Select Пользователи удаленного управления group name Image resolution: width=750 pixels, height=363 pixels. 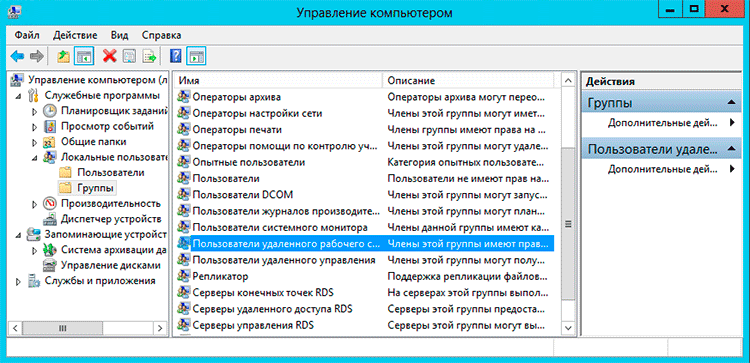pyautogui.click(x=283, y=260)
